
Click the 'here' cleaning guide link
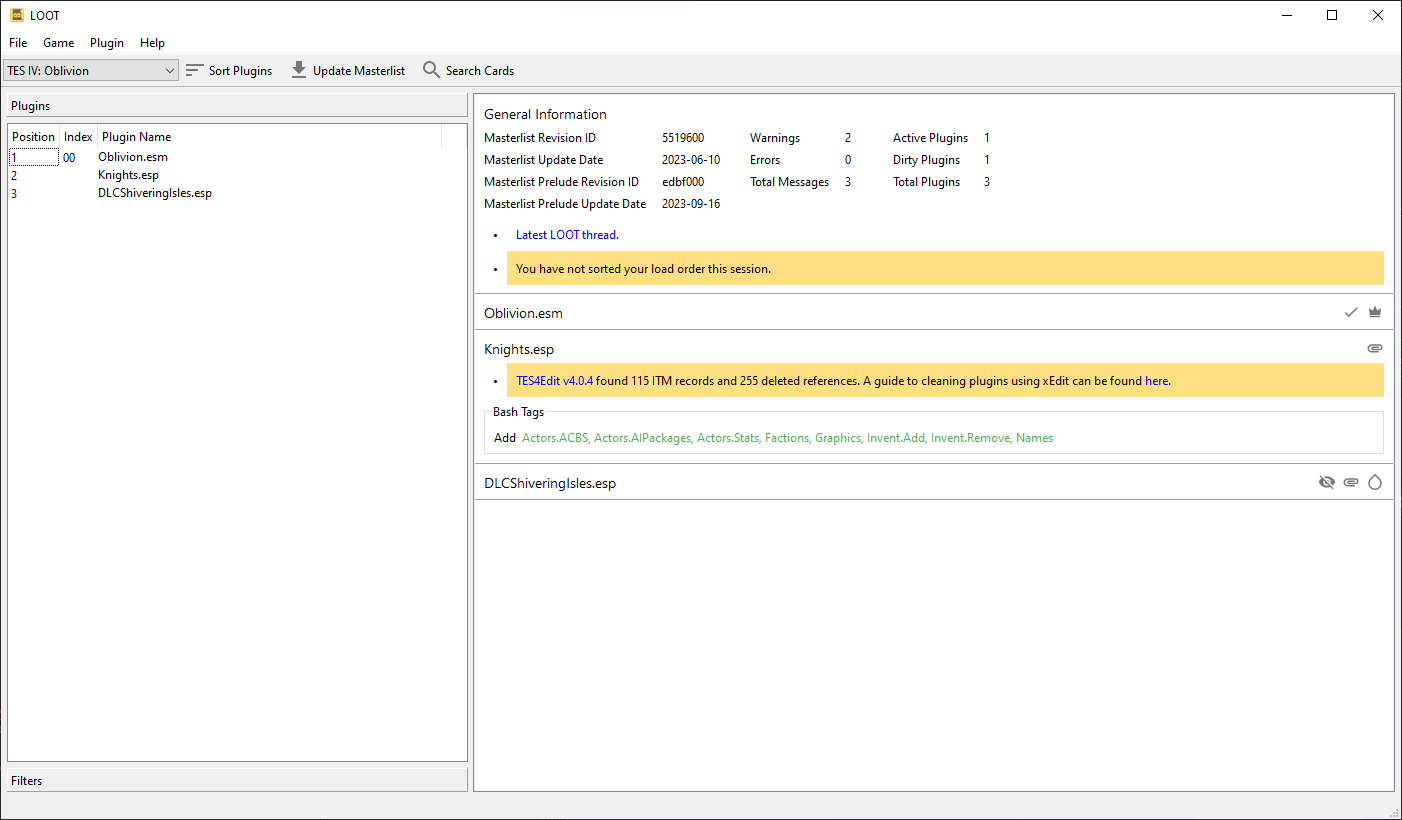click(x=1157, y=381)
